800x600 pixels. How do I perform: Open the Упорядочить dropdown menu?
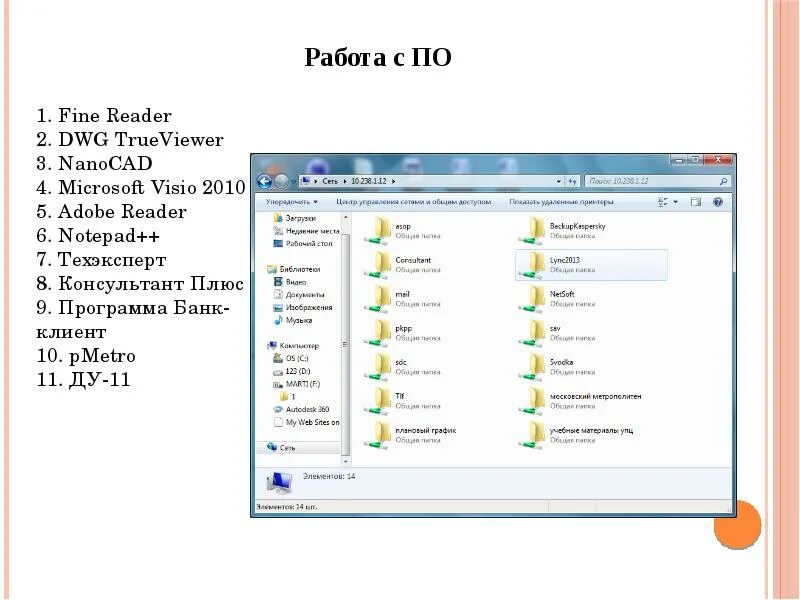coord(291,202)
